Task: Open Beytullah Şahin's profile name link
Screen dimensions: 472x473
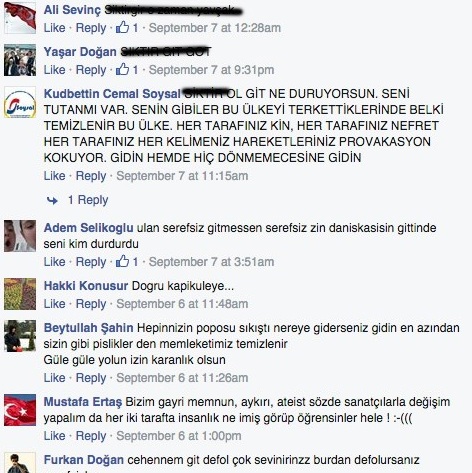Action: click(88, 328)
